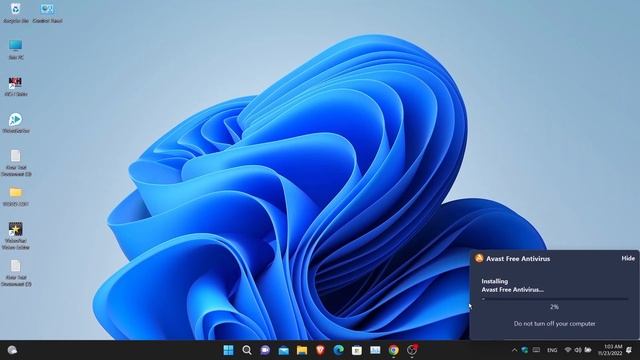Select the VideoPad Video Editor desktop shortcut
The width and height of the screenshot is (640, 360).
pos(16,236)
